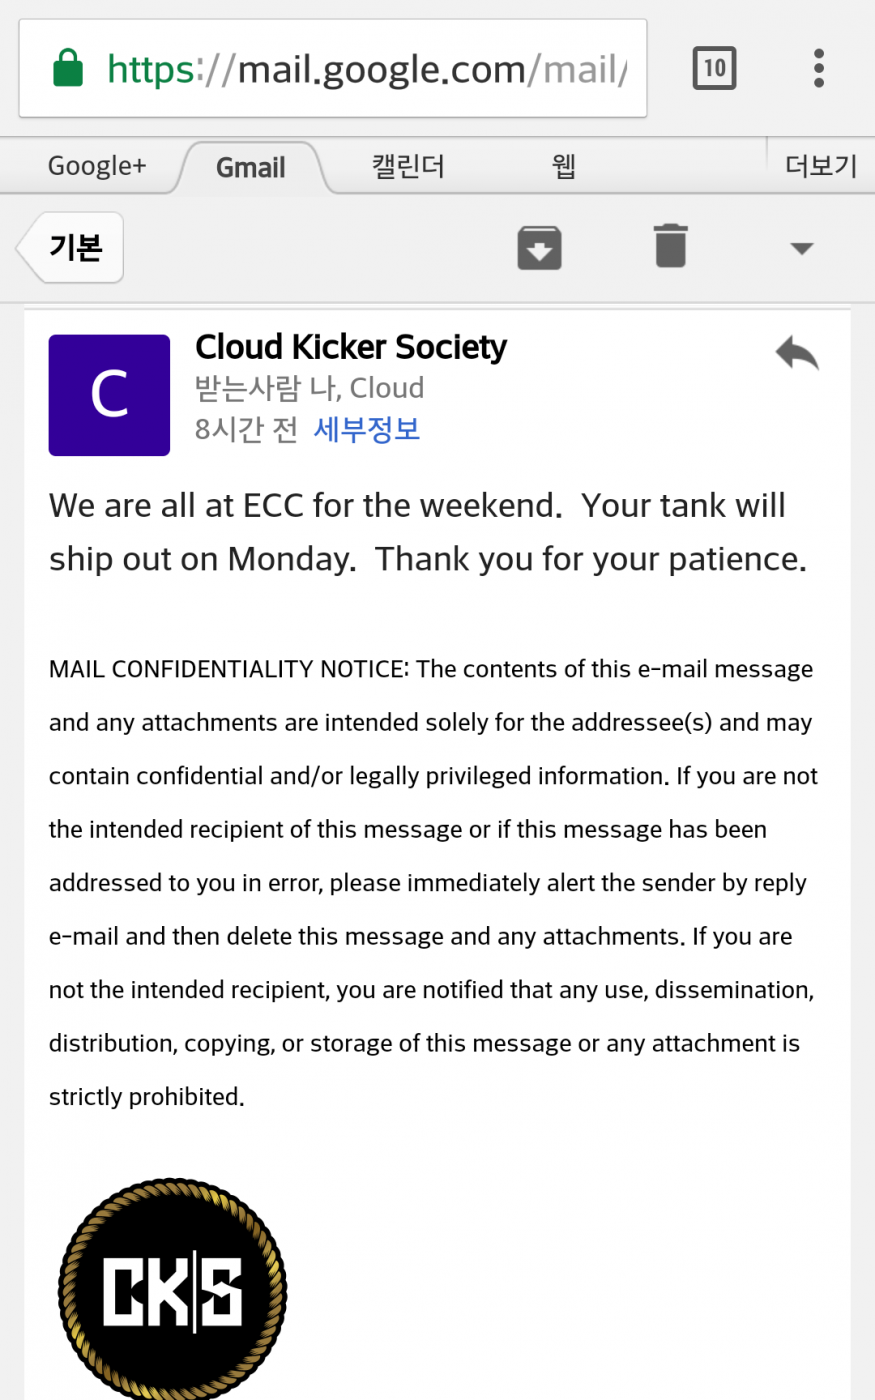Show message details via 세부정보

[x=367, y=429]
